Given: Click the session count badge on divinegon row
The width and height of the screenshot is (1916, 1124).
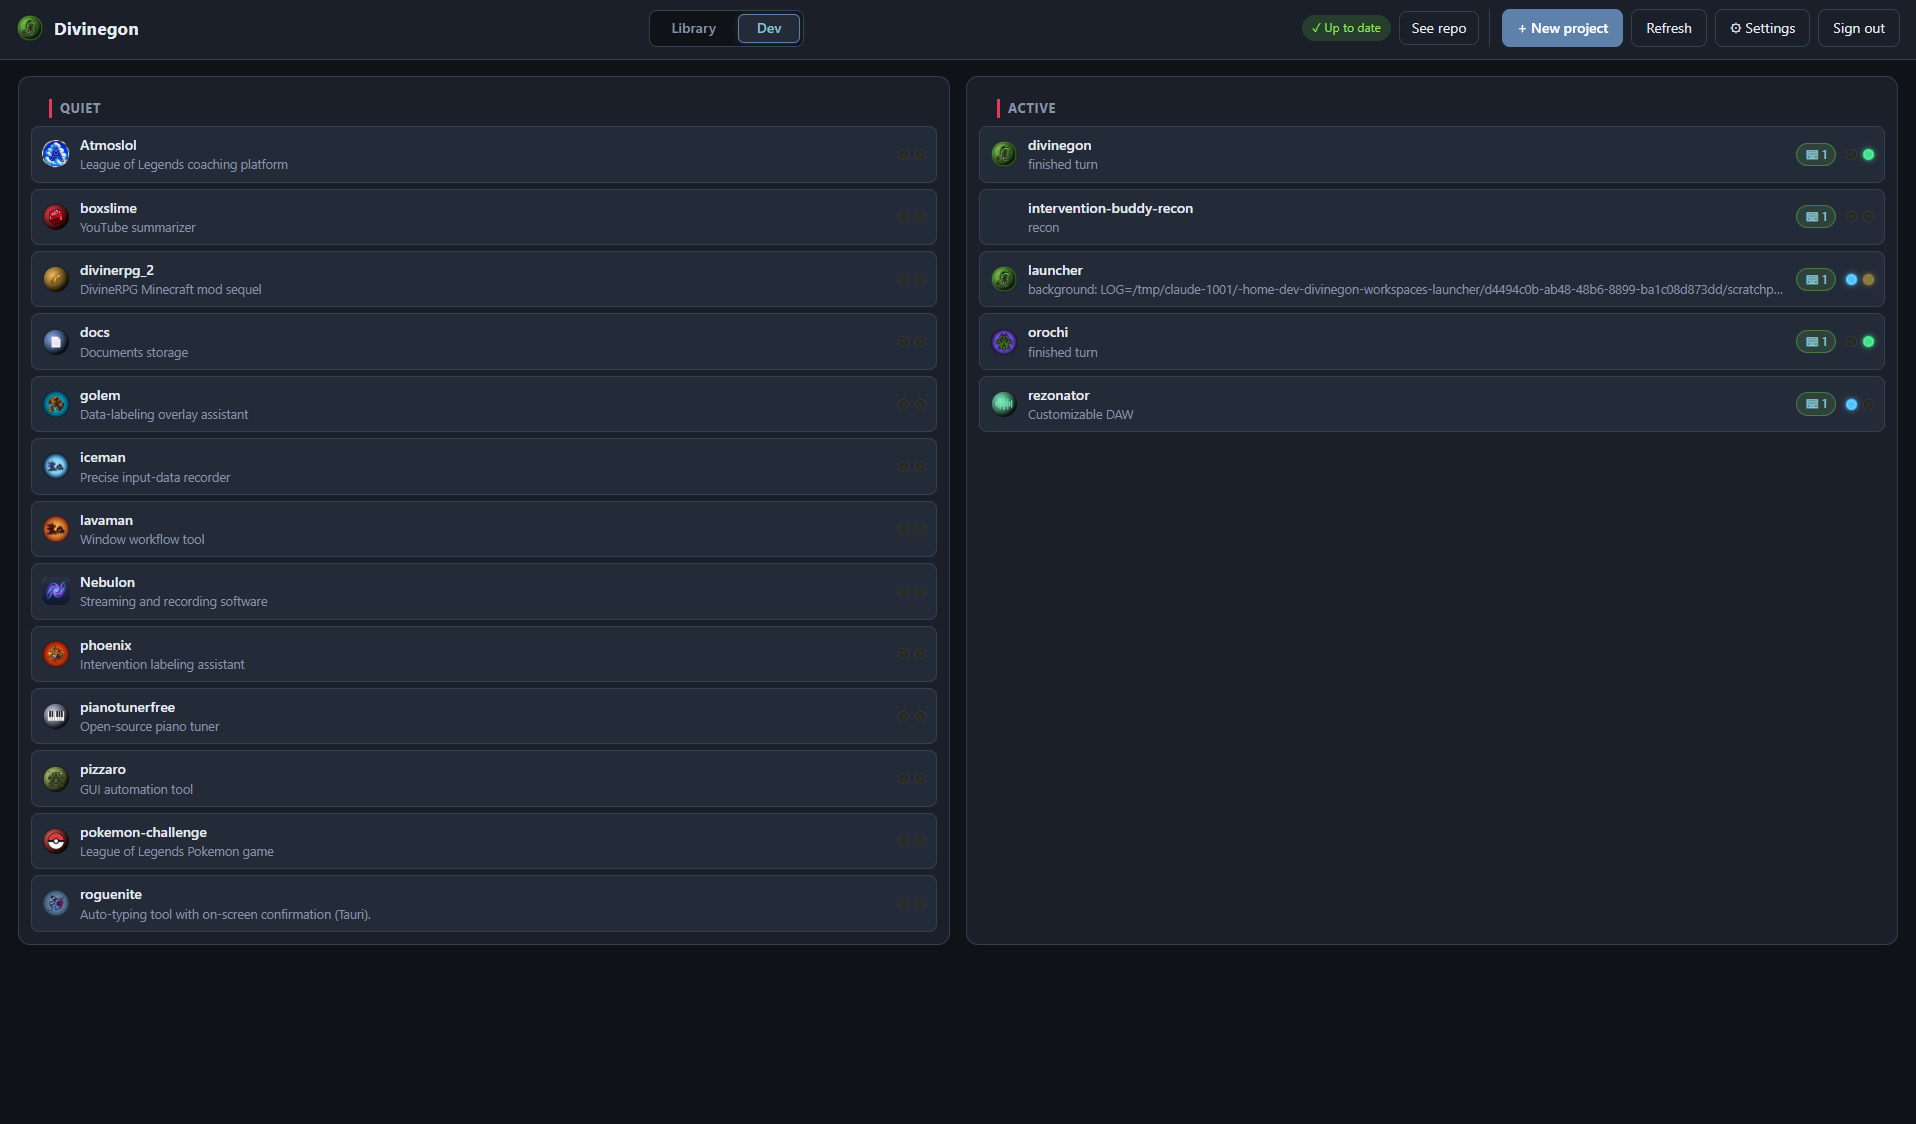Looking at the screenshot, I should [1816, 155].
